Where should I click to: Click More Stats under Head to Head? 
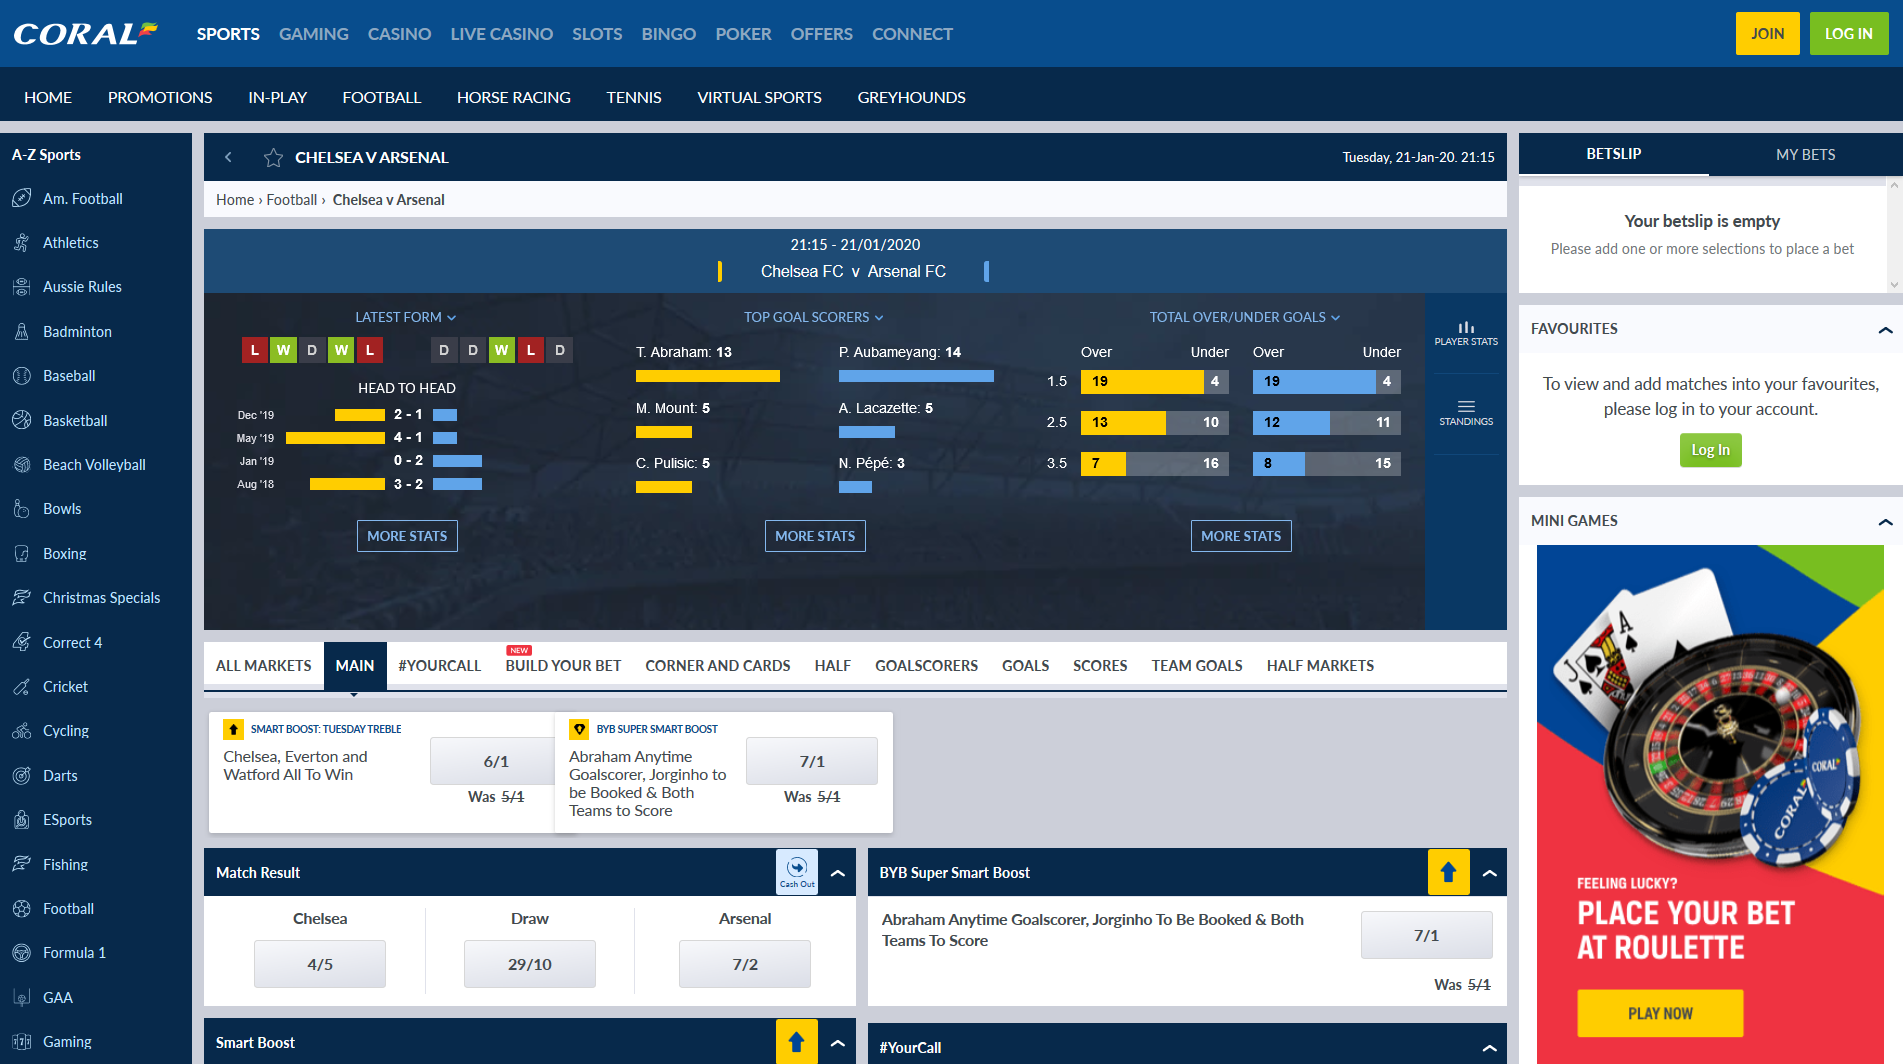[407, 536]
